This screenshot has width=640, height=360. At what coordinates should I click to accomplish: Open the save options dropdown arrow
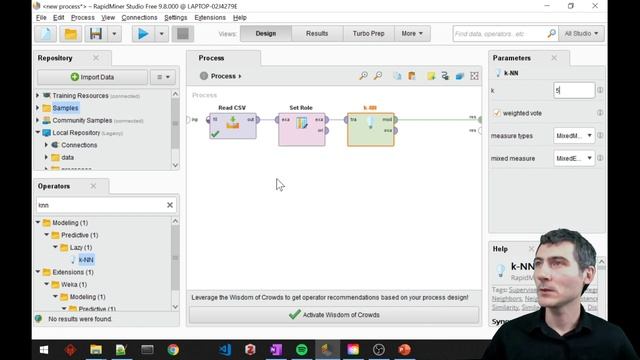114,34
